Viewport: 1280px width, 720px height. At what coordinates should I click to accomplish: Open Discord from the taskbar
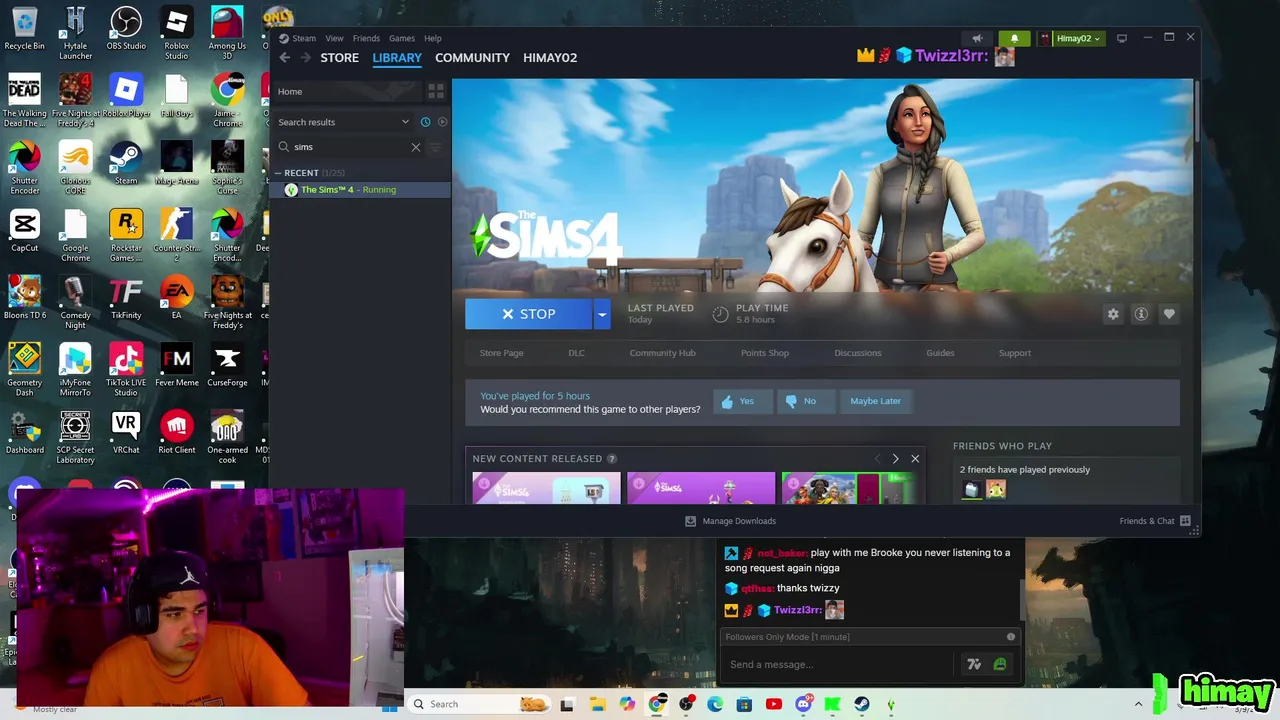(x=803, y=704)
